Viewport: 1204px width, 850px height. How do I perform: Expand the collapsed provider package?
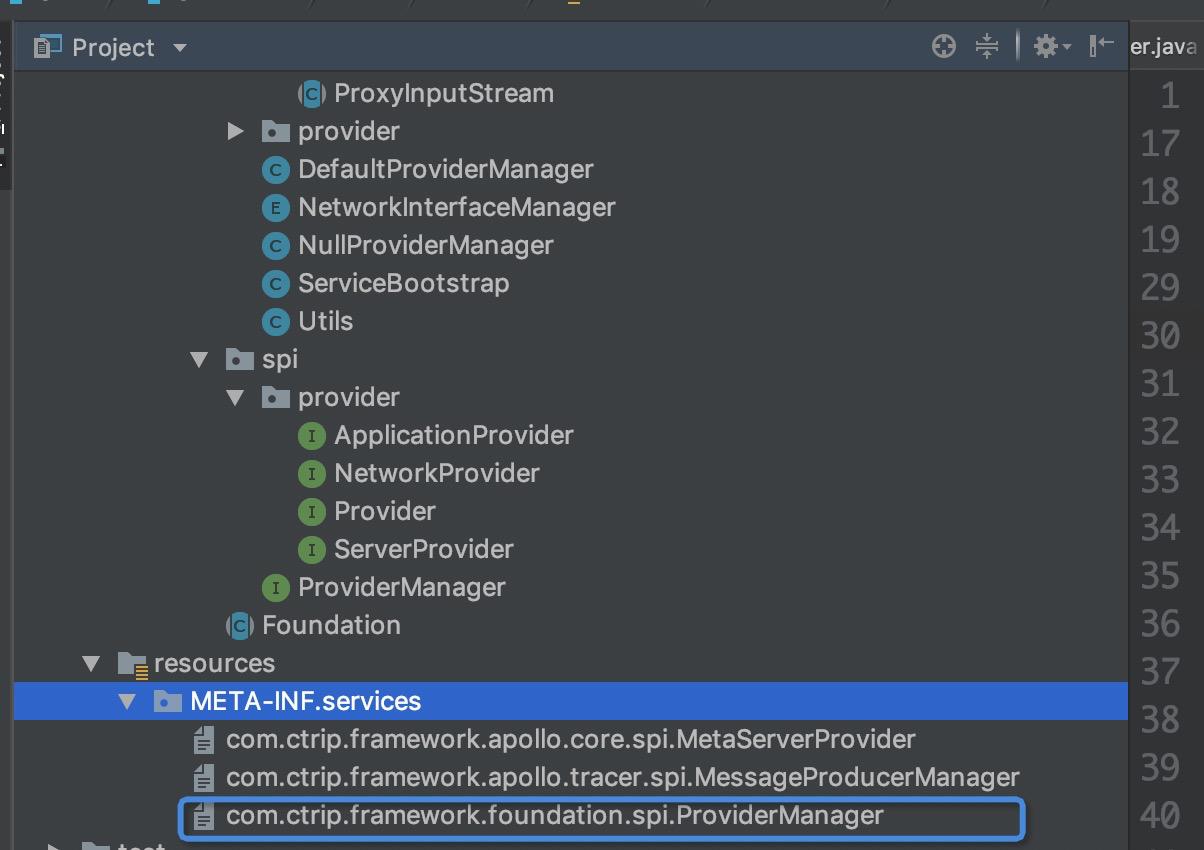(236, 131)
